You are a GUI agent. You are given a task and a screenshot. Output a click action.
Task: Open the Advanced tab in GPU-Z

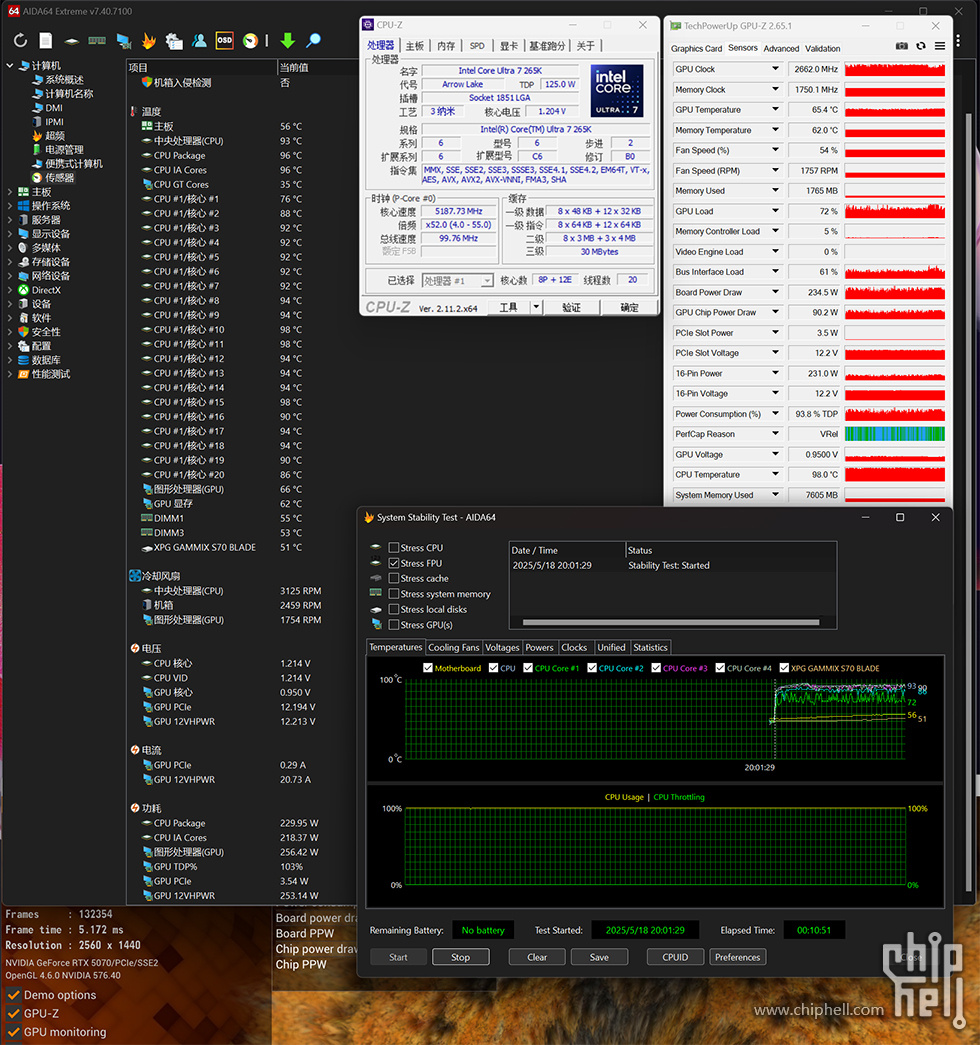point(781,49)
